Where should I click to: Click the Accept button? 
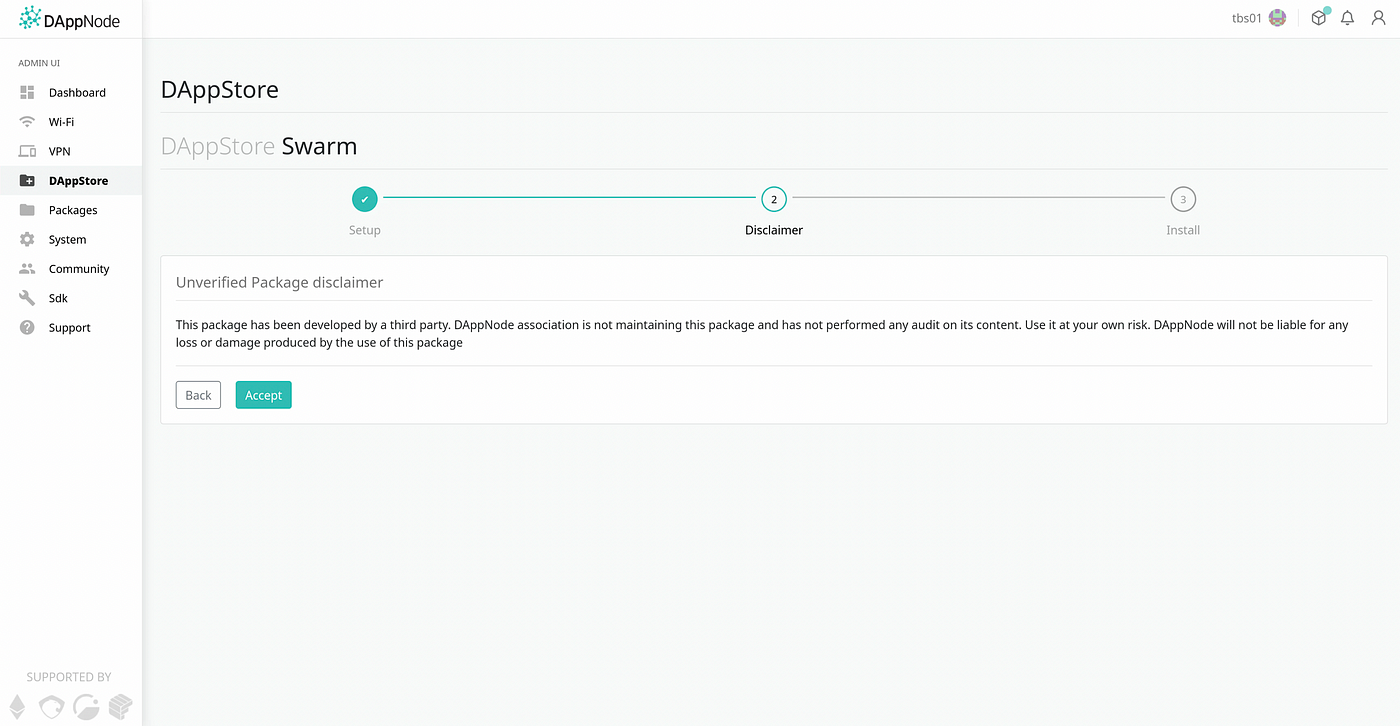[x=263, y=395]
